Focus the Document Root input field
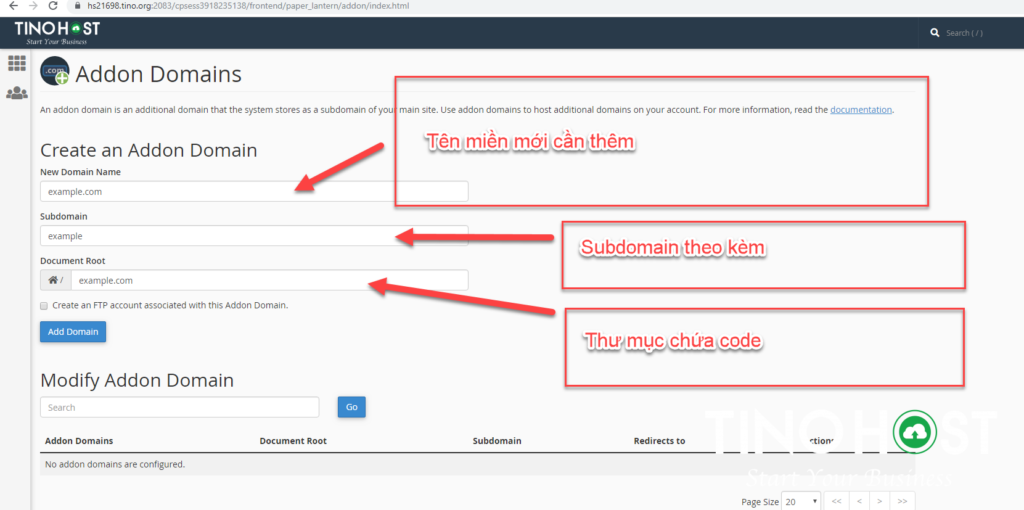The height and width of the screenshot is (510, 1024). (x=269, y=280)
